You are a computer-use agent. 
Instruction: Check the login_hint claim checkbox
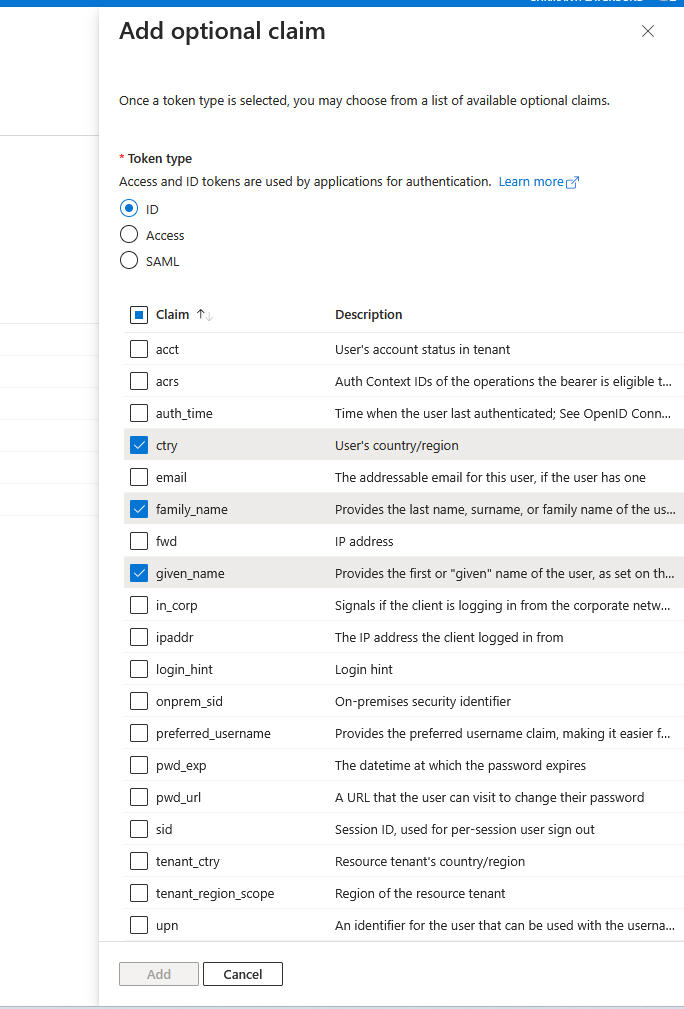[x=139, y=669]
